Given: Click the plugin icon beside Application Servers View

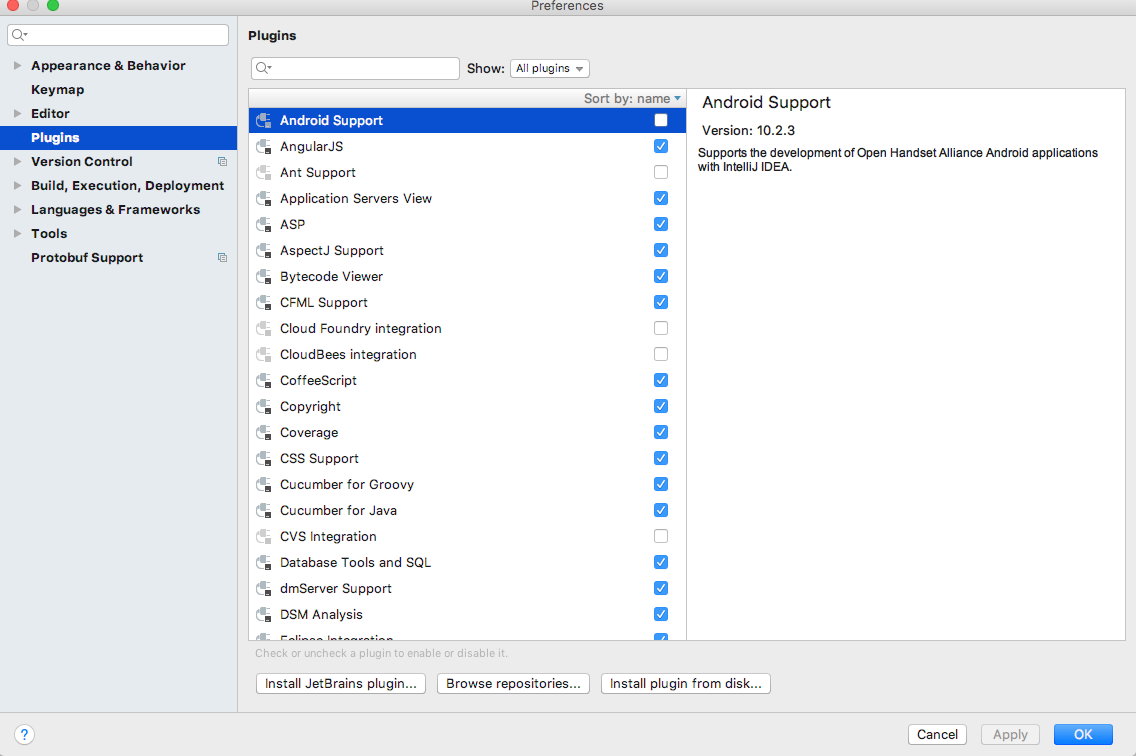Looking at the screenshot, I should 264,199.
